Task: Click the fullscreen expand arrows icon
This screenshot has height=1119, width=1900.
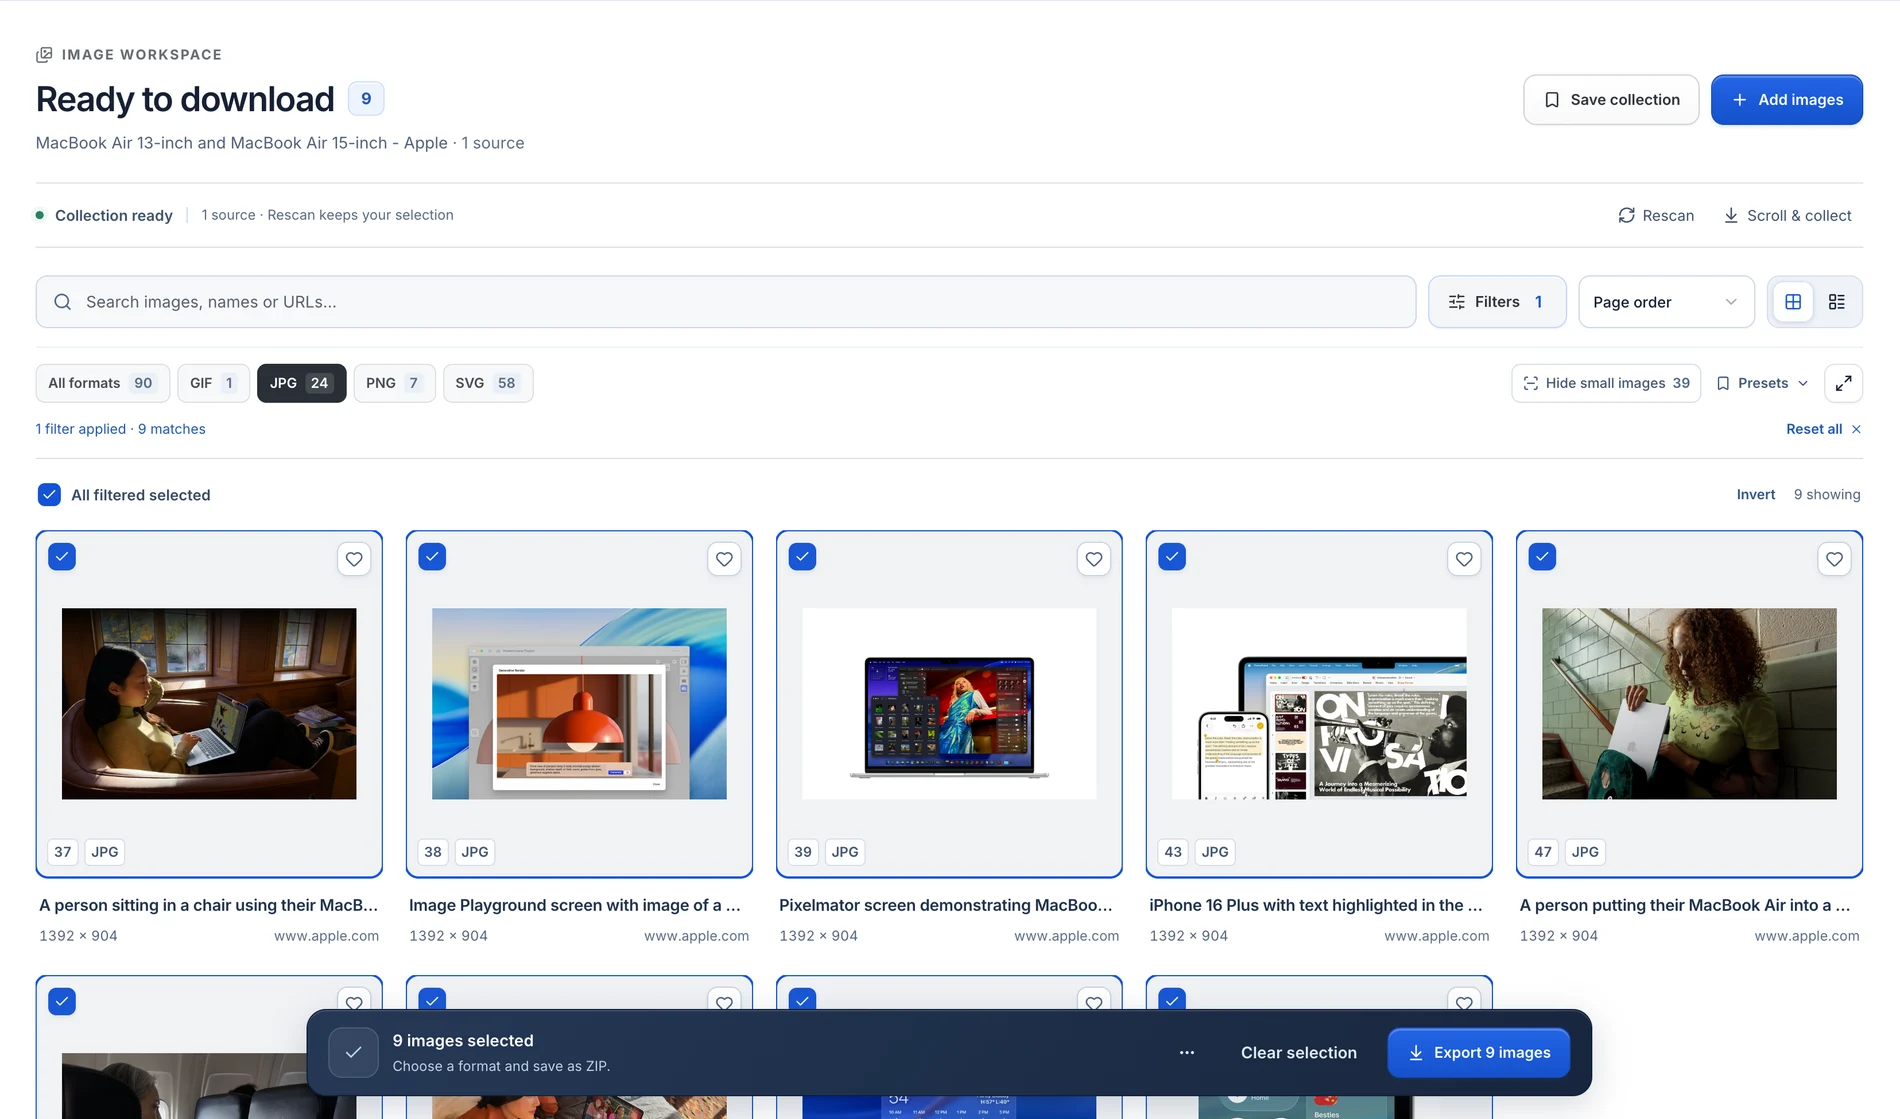Action: [x=1844, y=383]
